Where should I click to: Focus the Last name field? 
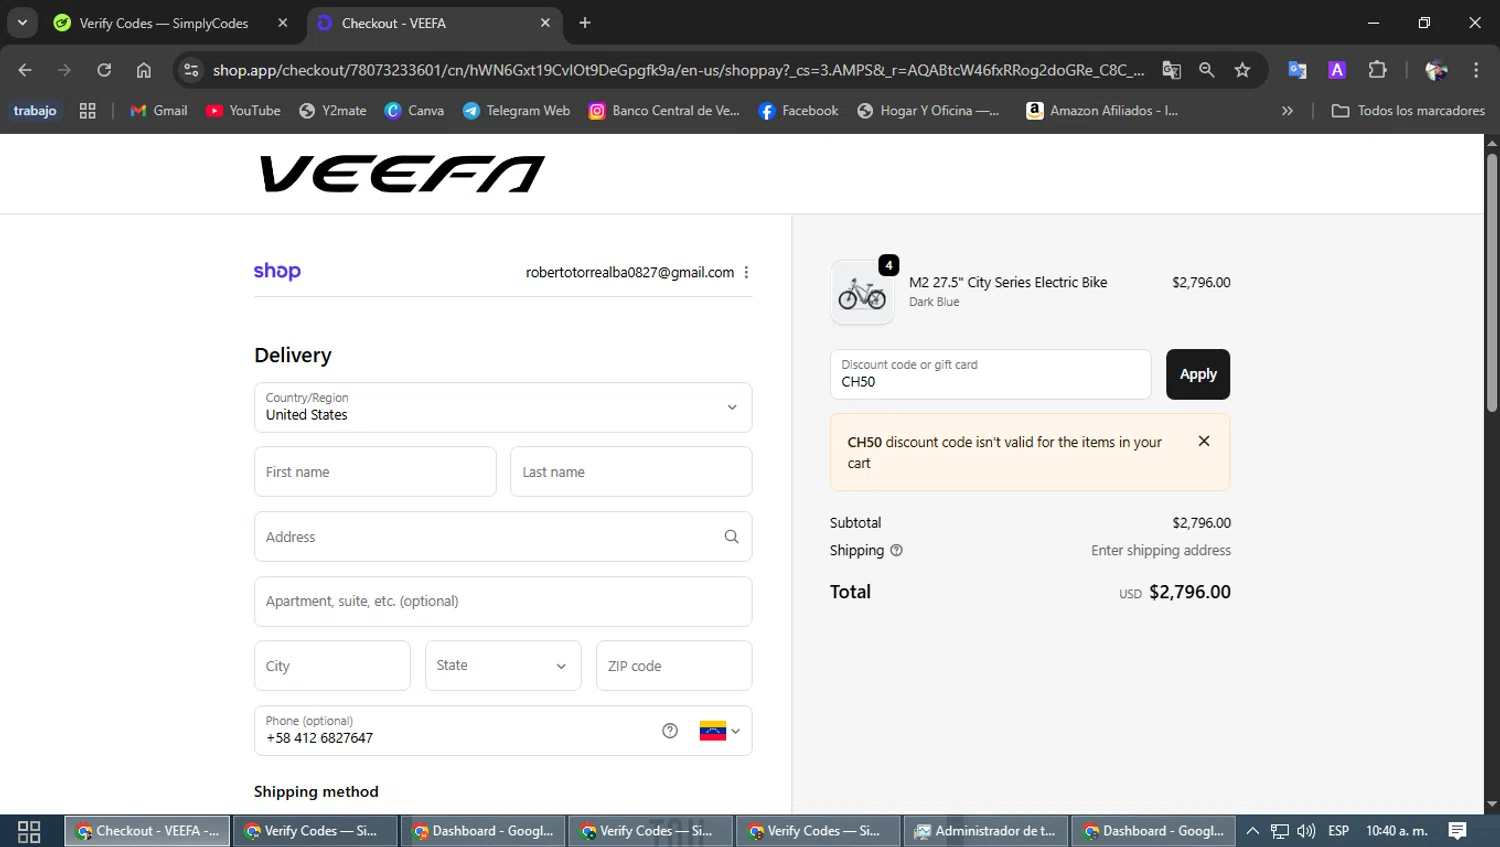(631, 472)
